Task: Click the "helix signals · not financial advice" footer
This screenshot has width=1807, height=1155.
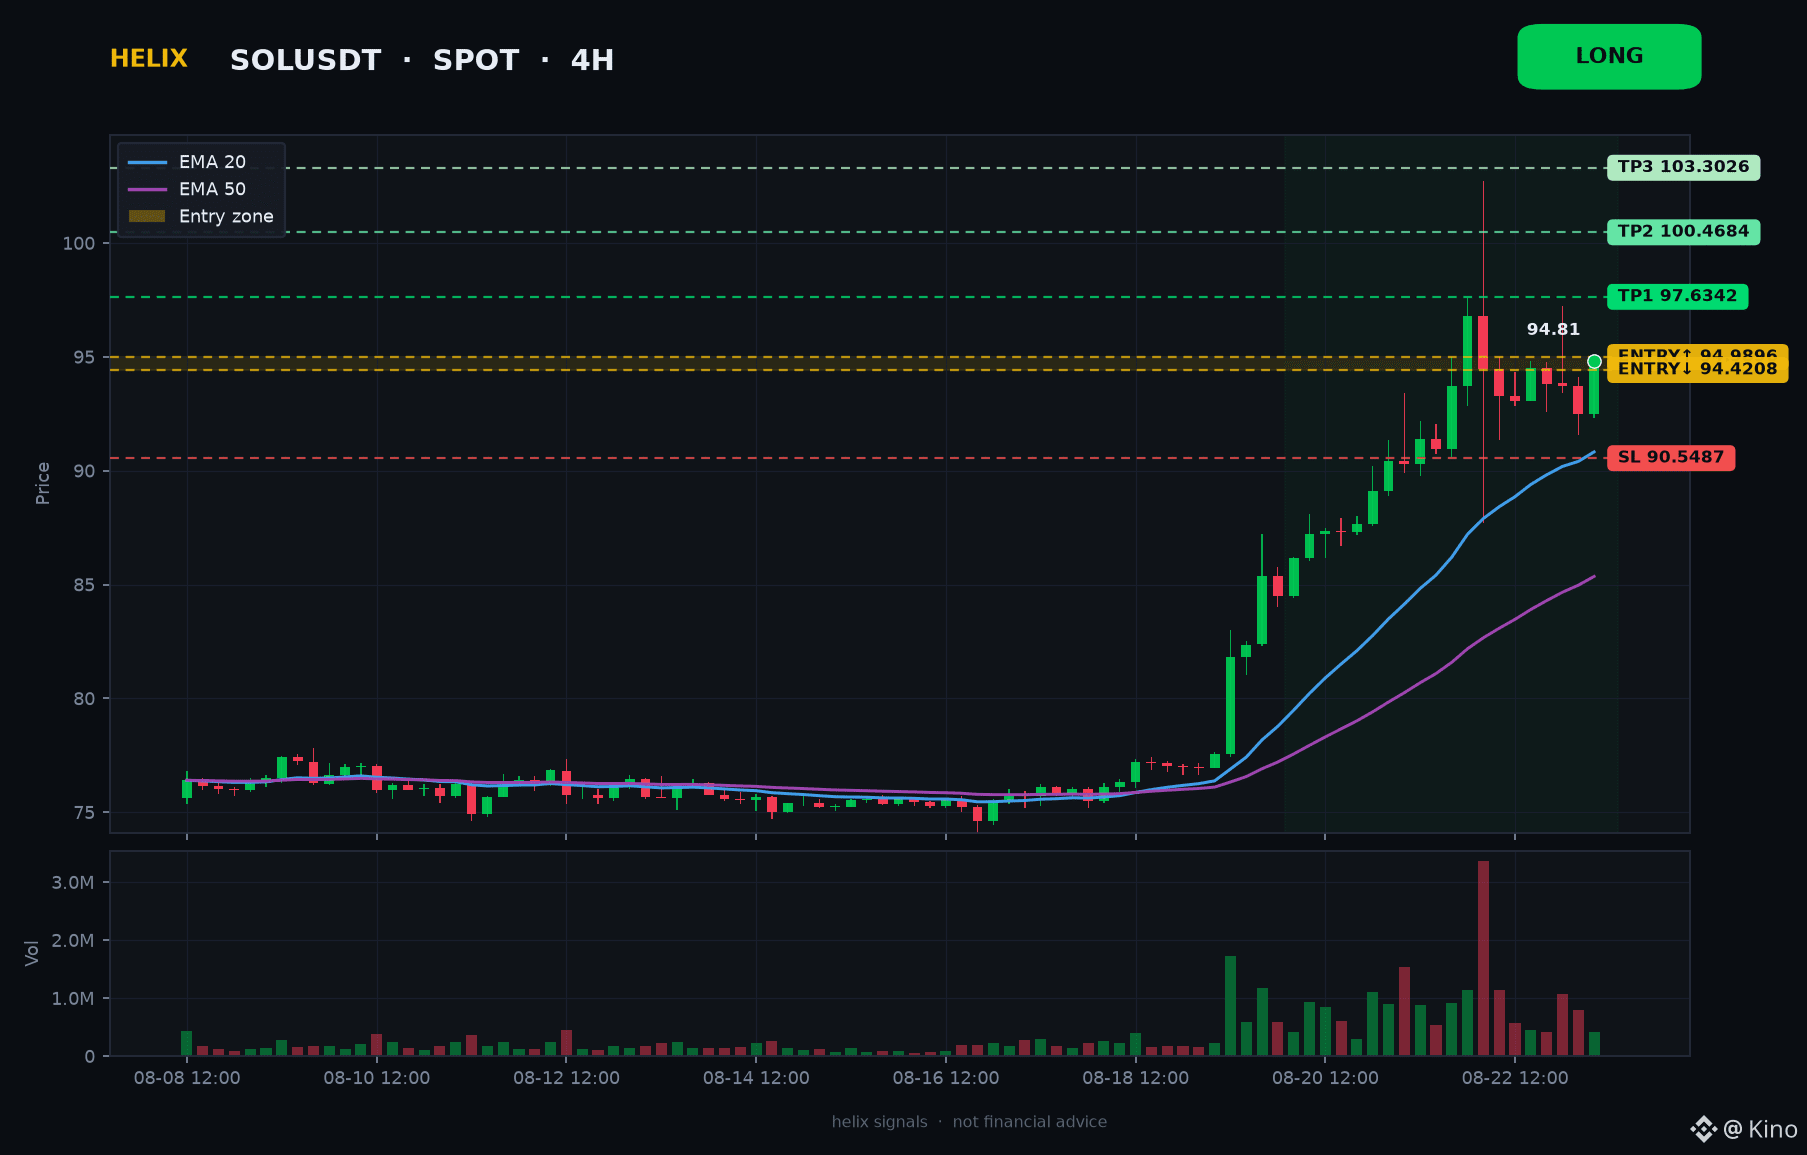Action: pos(969,1122)
